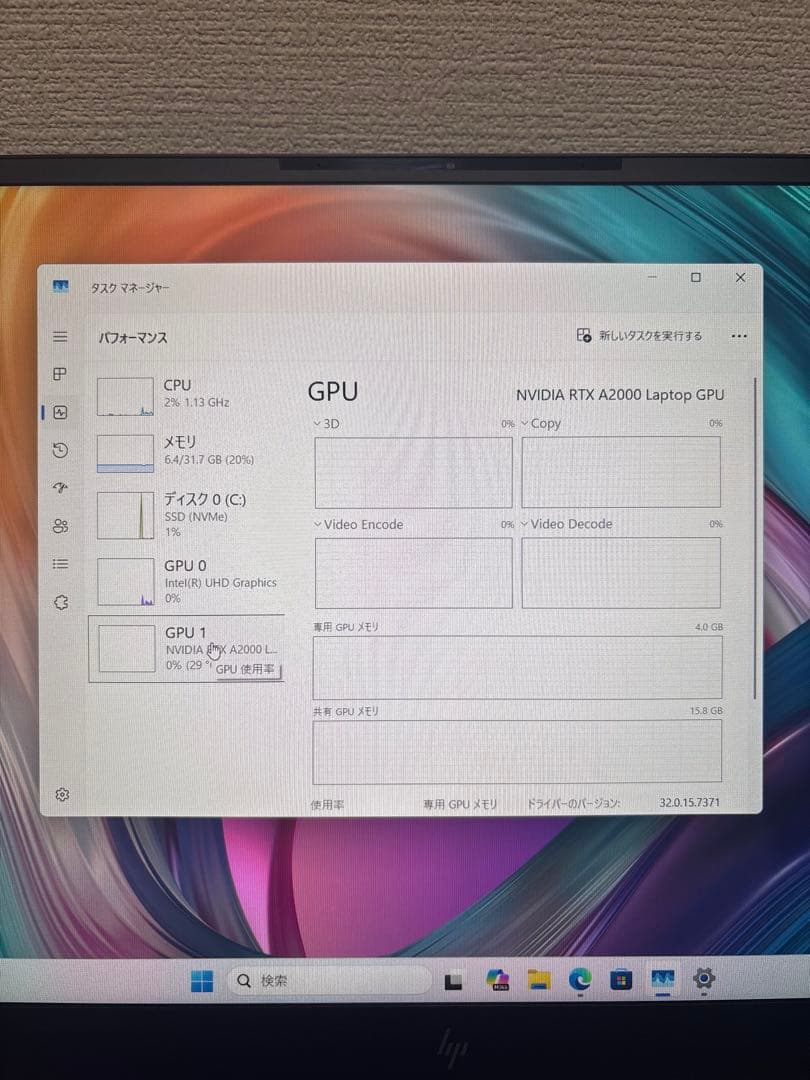Open the Details list icon in sidebar
The height and width of the screenshot is (1080, 810).
(x=61, y=564)
